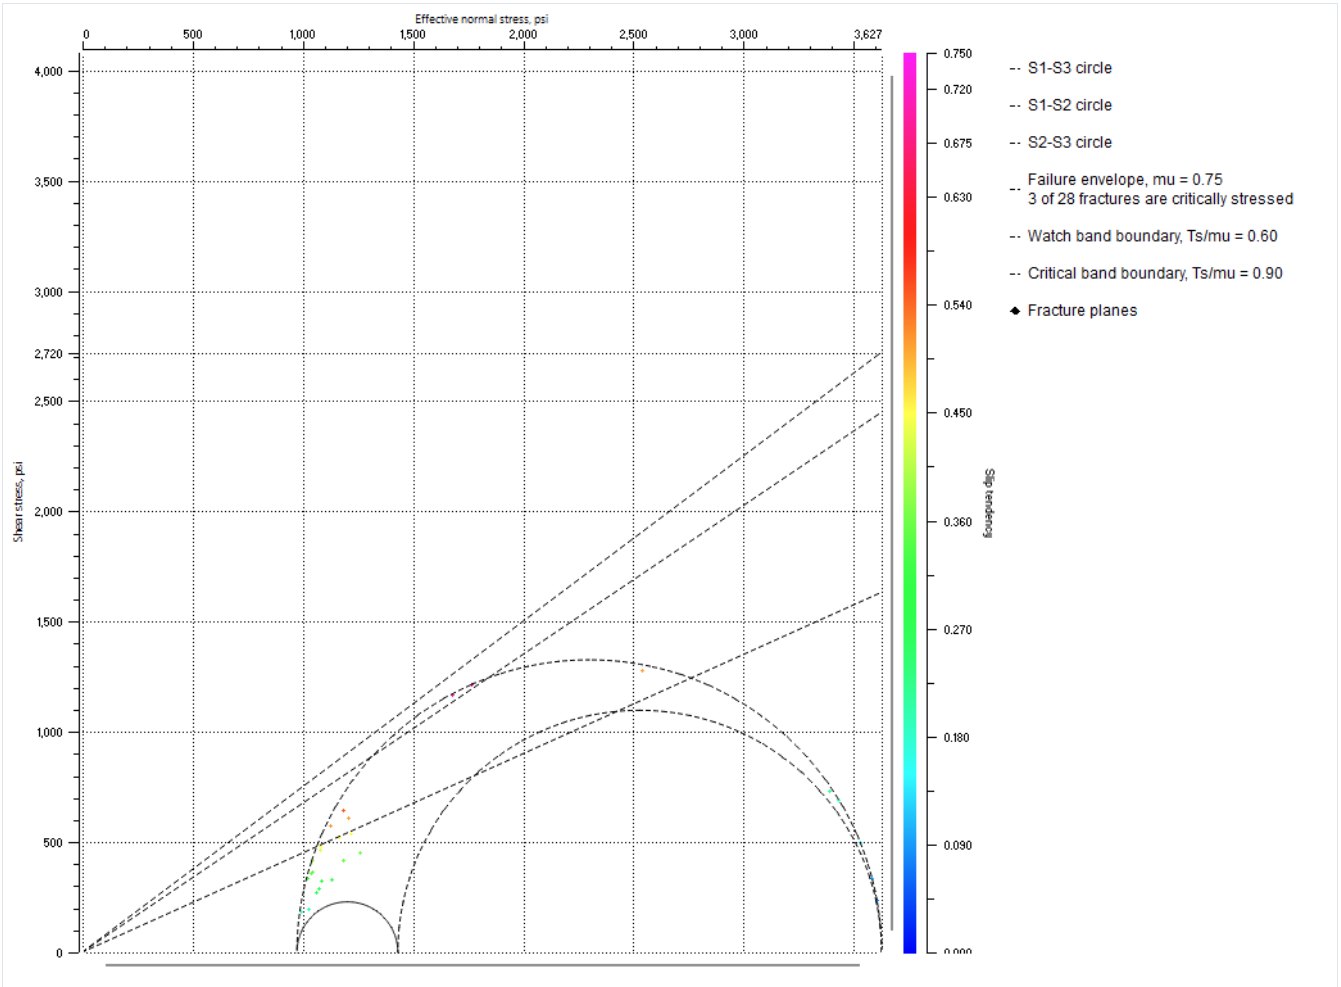Click '3 of 28 fractures are critically stressed'
Viewport: 1341px width, 987px height.
(1160, 199)
